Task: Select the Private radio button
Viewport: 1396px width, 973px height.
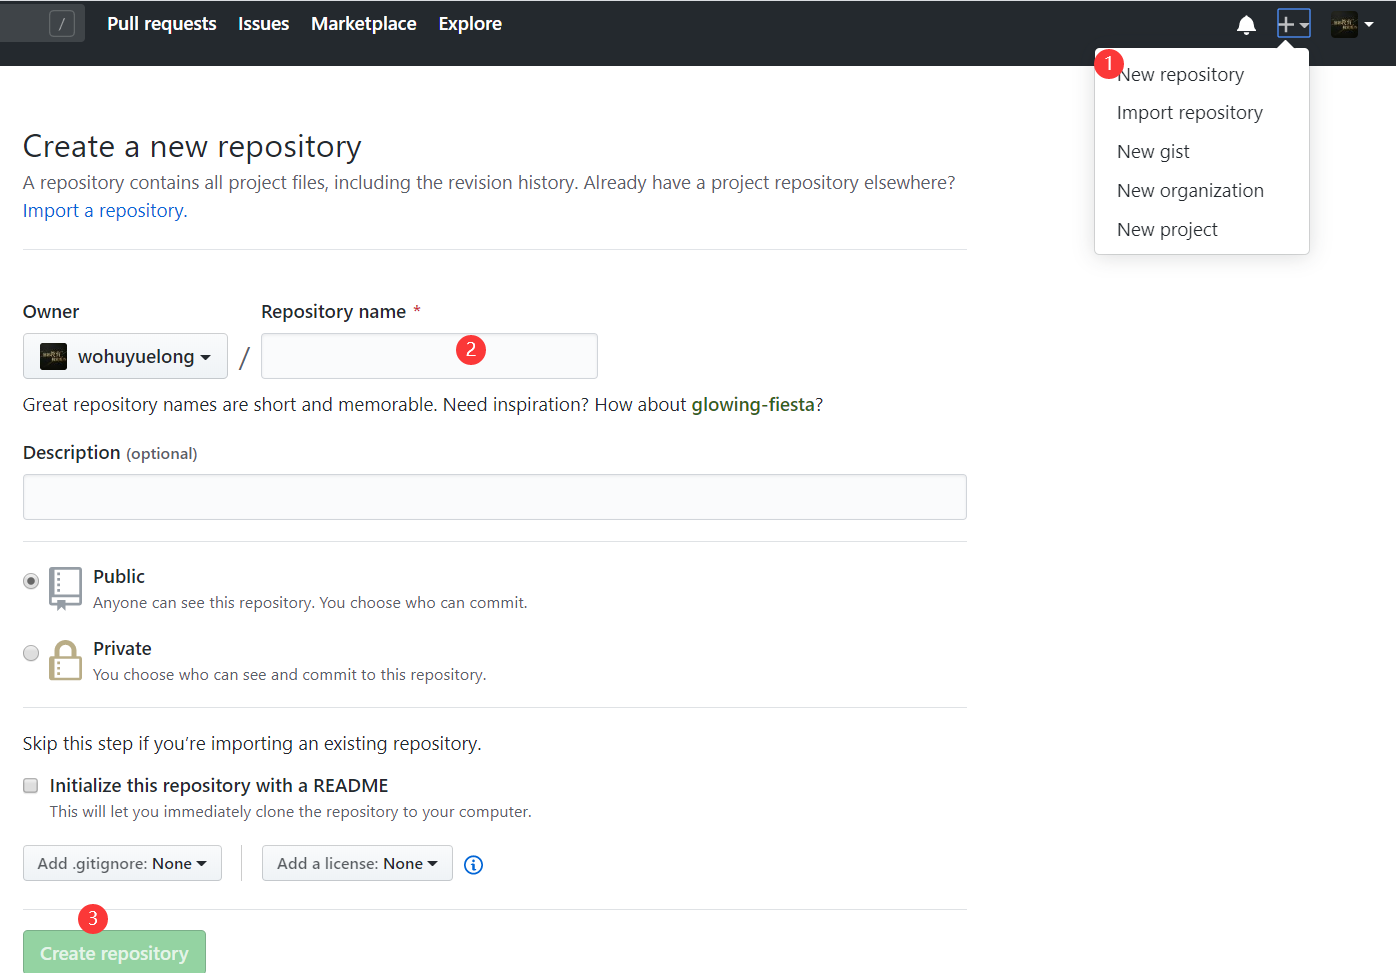Action: coord(31,653)
